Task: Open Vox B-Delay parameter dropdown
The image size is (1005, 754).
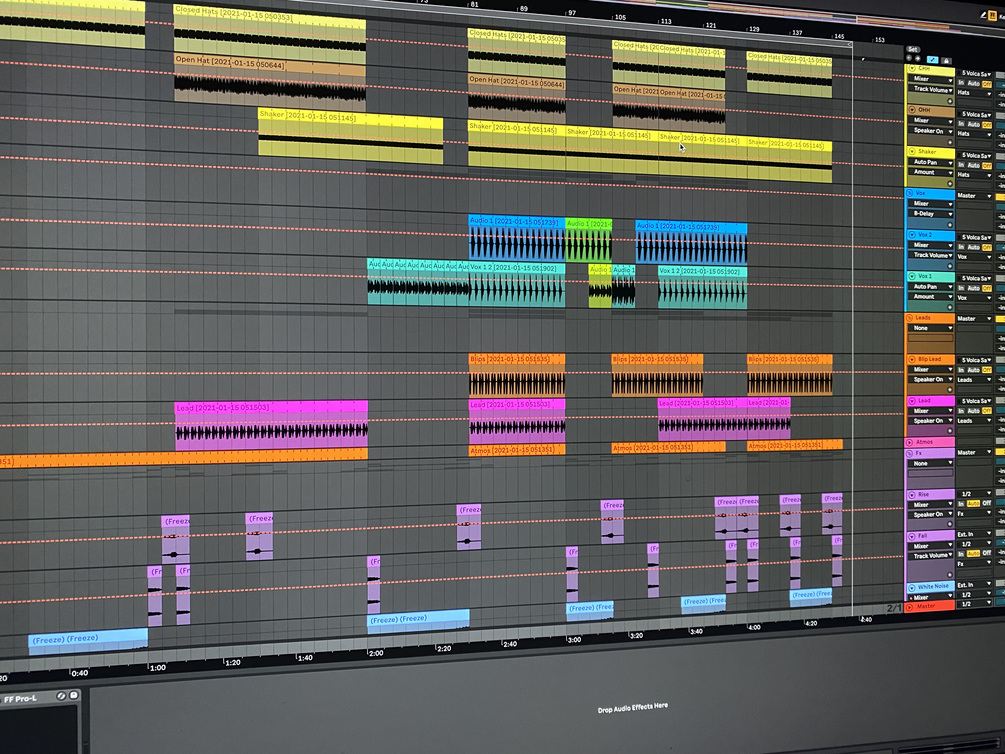Action: 931,214
